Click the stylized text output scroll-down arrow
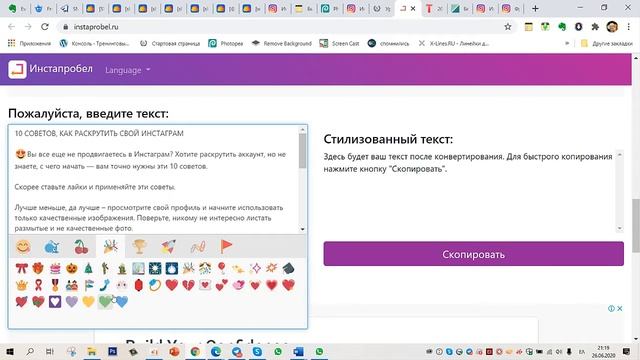The image size is (640, 360). [x=620, y=229]
